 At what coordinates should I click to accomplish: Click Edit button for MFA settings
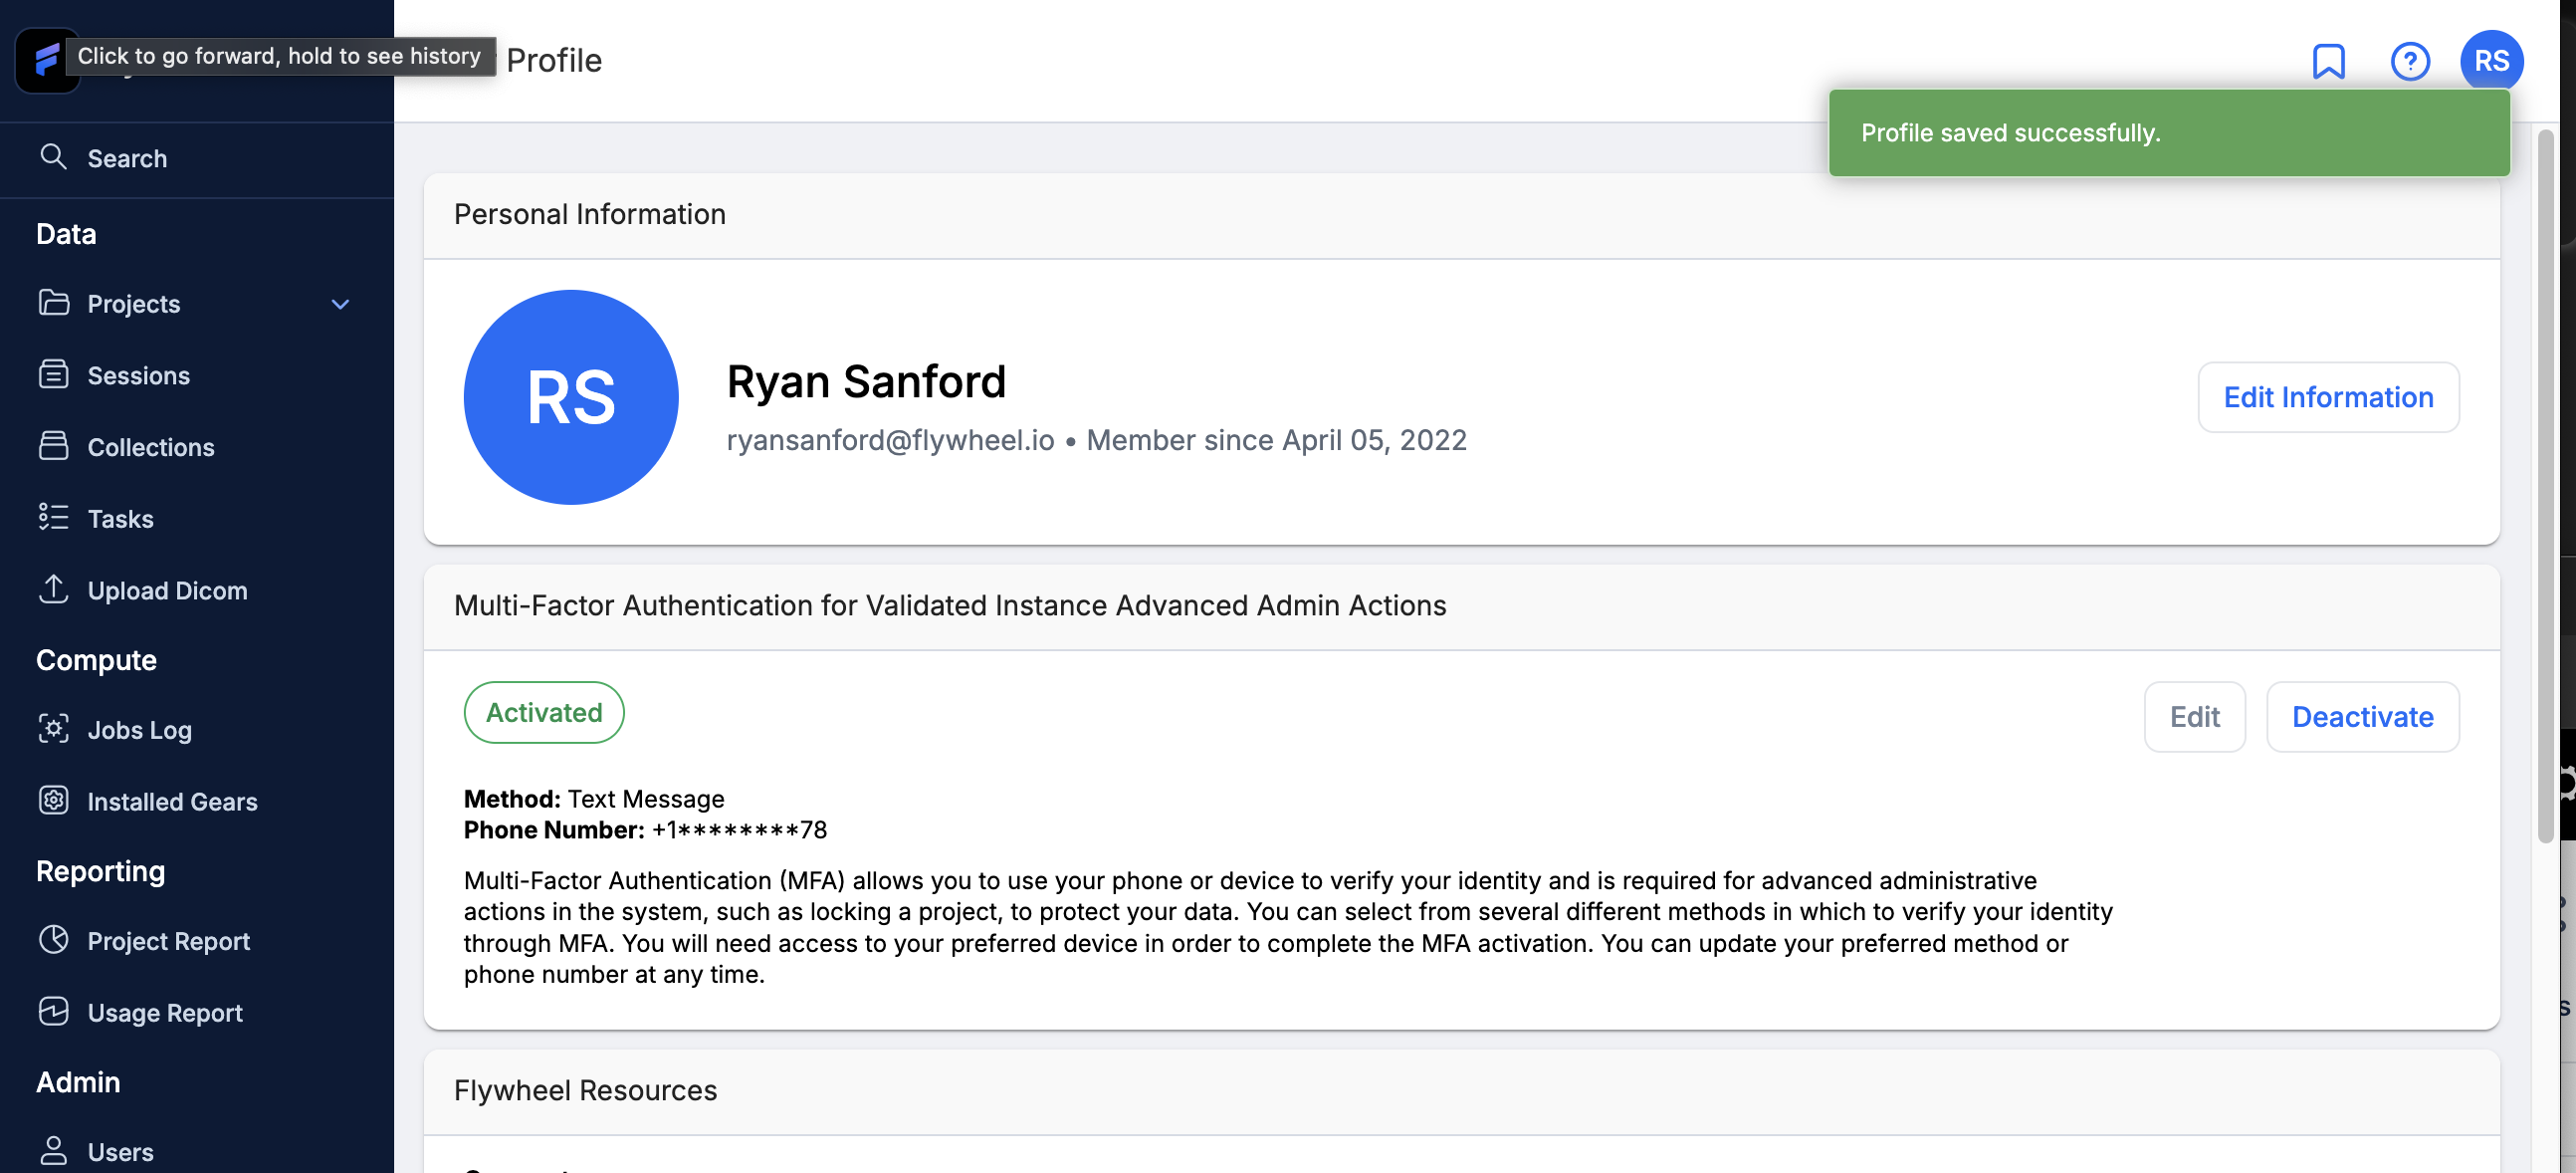click(2194, 717)
